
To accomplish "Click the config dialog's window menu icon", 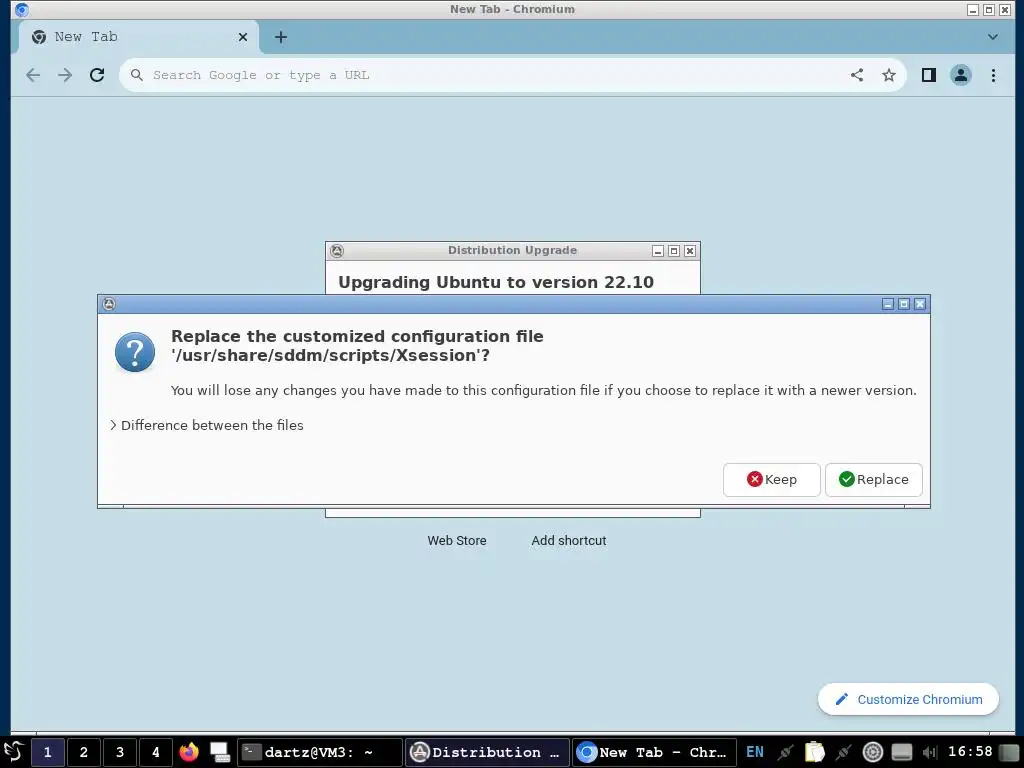I will (109, 304).
